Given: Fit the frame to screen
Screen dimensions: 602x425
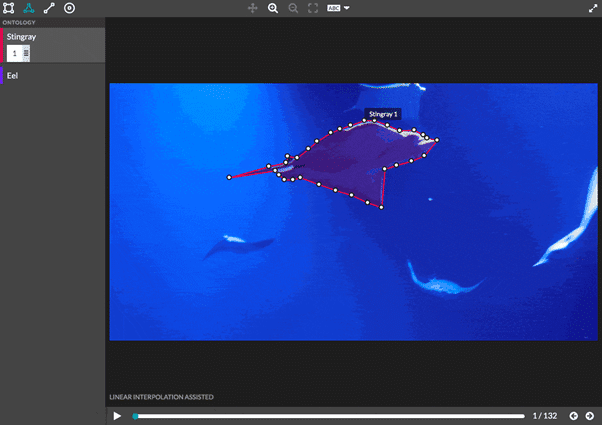Looking at the screenshot, I should point(313,8).
